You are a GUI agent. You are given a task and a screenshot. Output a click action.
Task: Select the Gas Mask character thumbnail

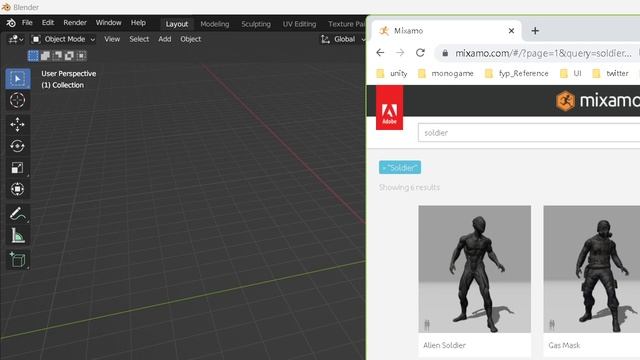[592, 269]
